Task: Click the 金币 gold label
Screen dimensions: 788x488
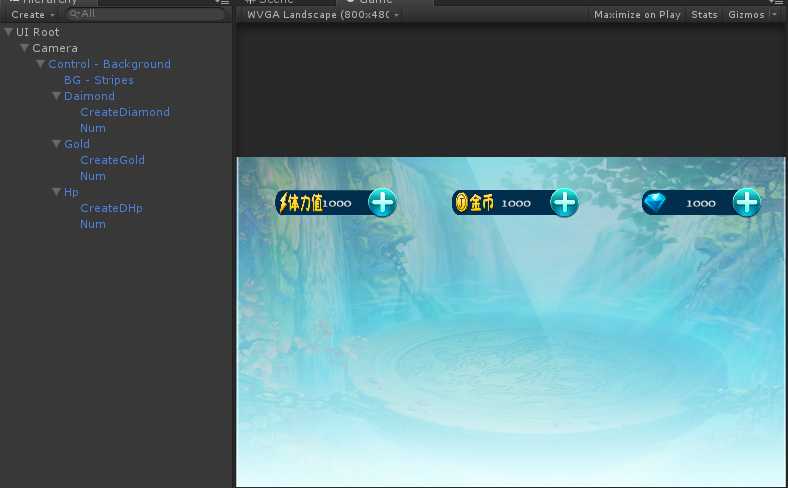Action: 481,203
